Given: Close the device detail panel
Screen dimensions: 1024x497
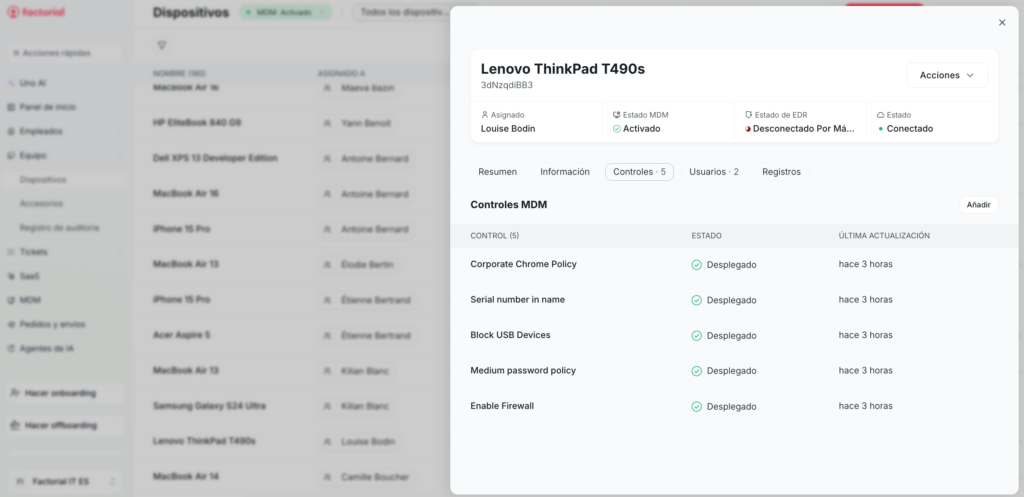Looking at the screenshot, I should tap(1002, 22).
